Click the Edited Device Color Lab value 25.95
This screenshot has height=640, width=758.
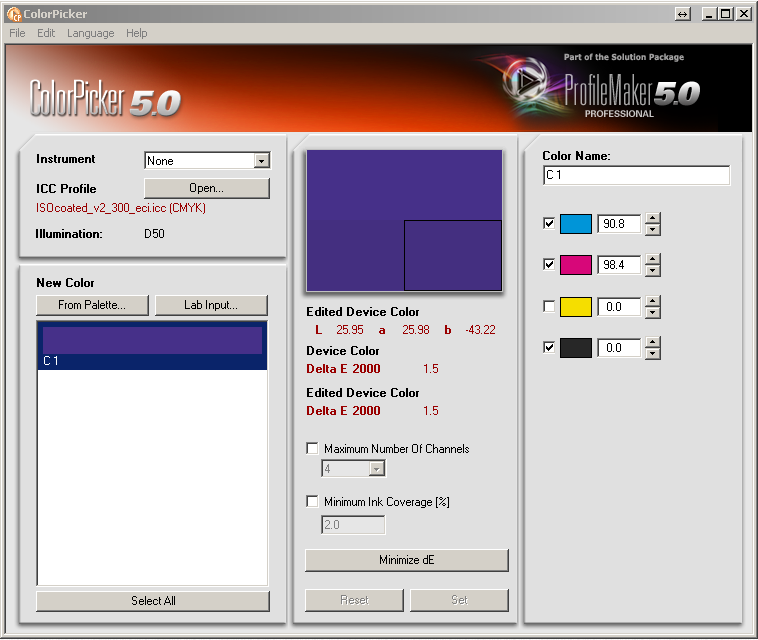coord(350,330)
